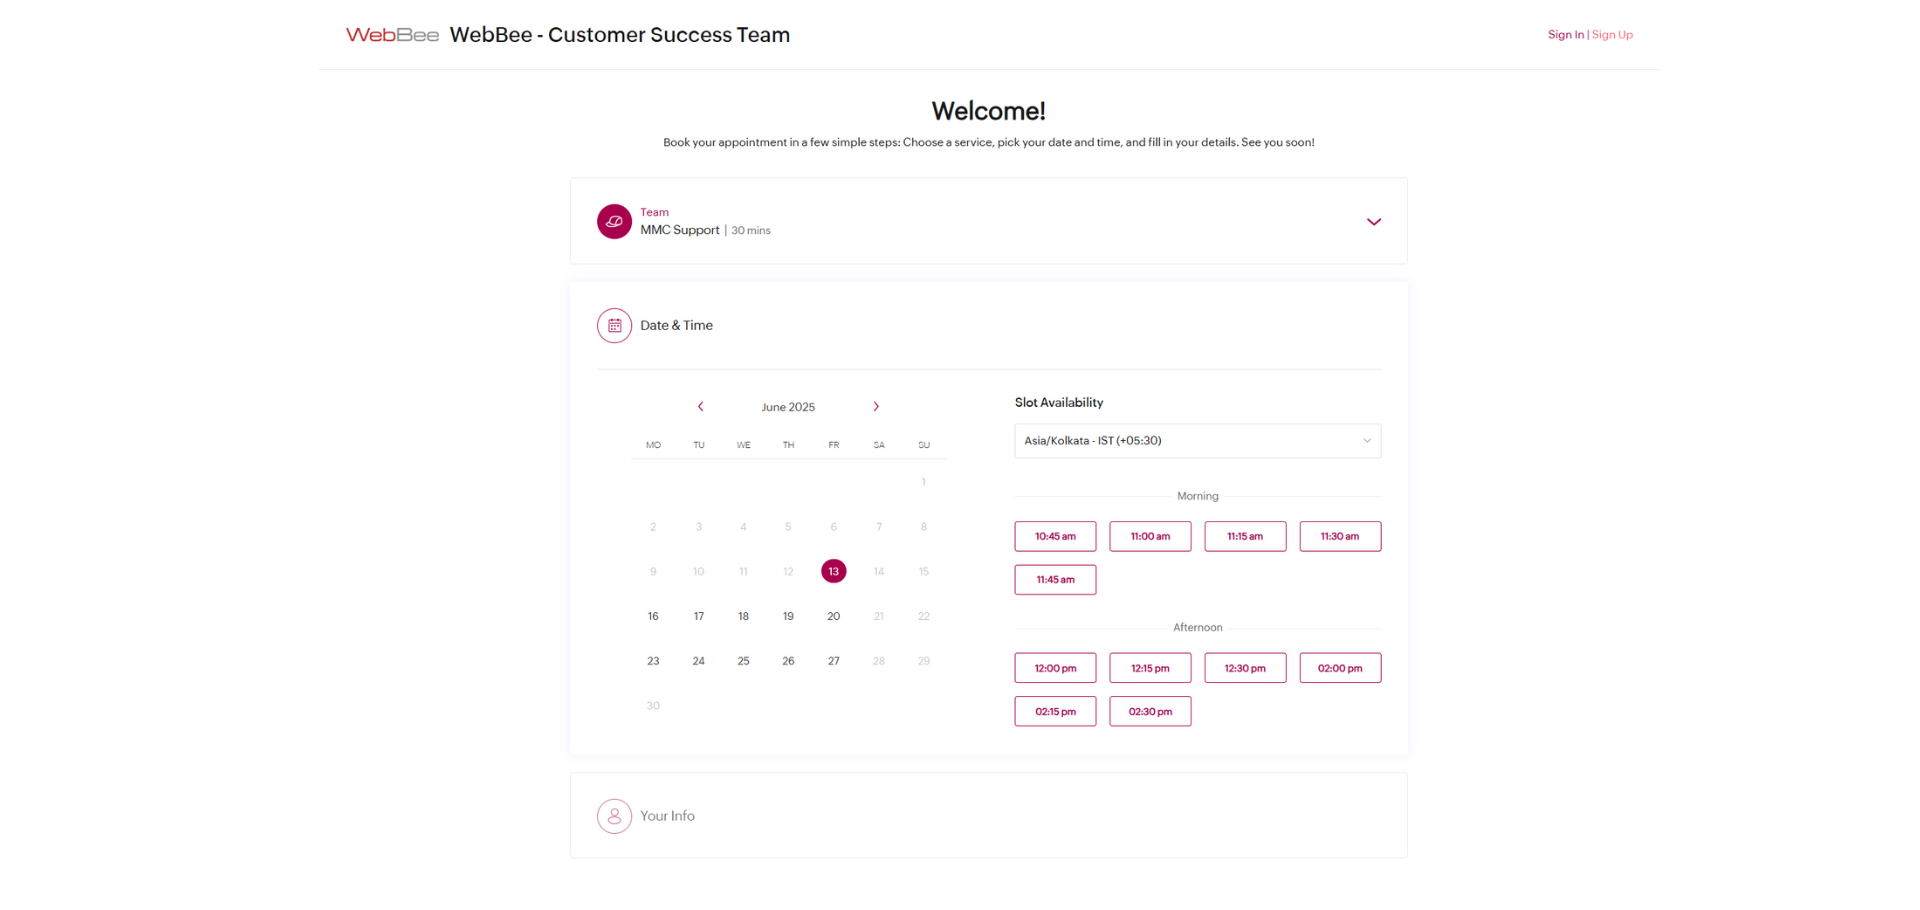1920x910 pixels.
Task: Select the 12:00 pm slot
Action: coord(1055,668)
